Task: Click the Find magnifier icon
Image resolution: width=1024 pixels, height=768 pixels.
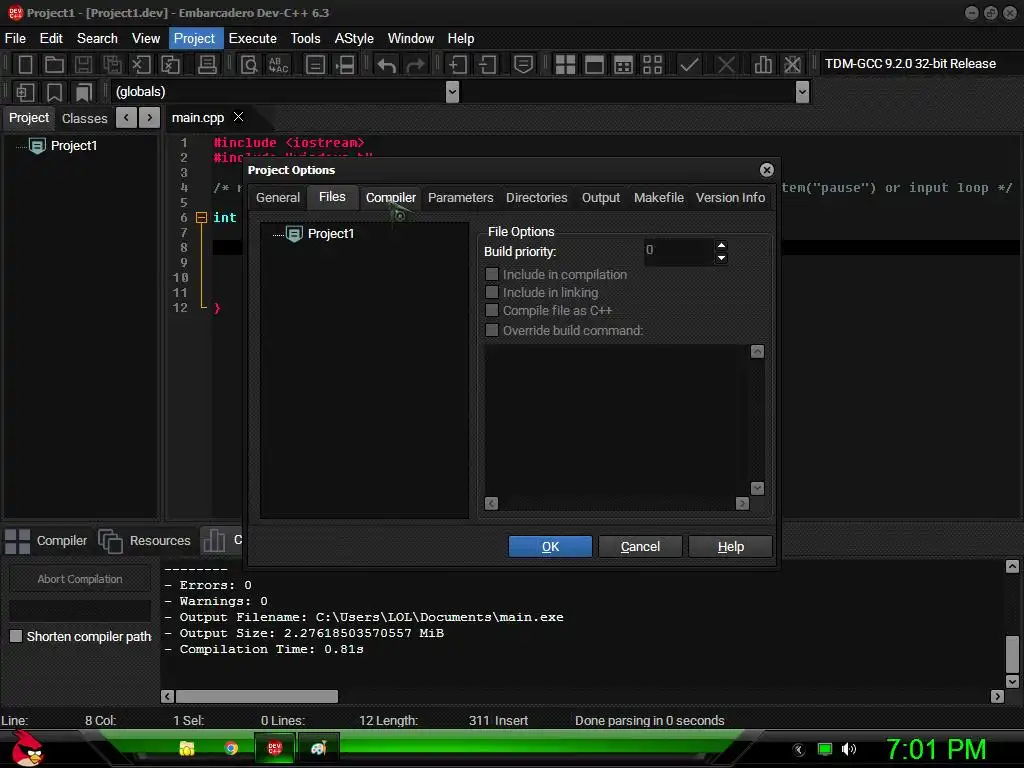Action: coord(249,64)
